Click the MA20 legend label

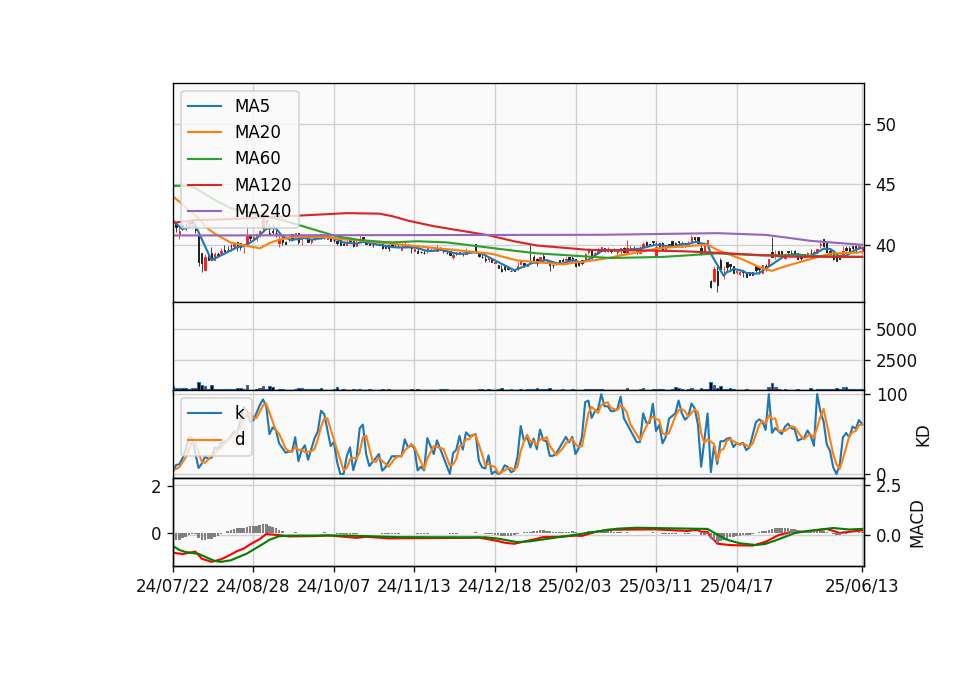258,132
